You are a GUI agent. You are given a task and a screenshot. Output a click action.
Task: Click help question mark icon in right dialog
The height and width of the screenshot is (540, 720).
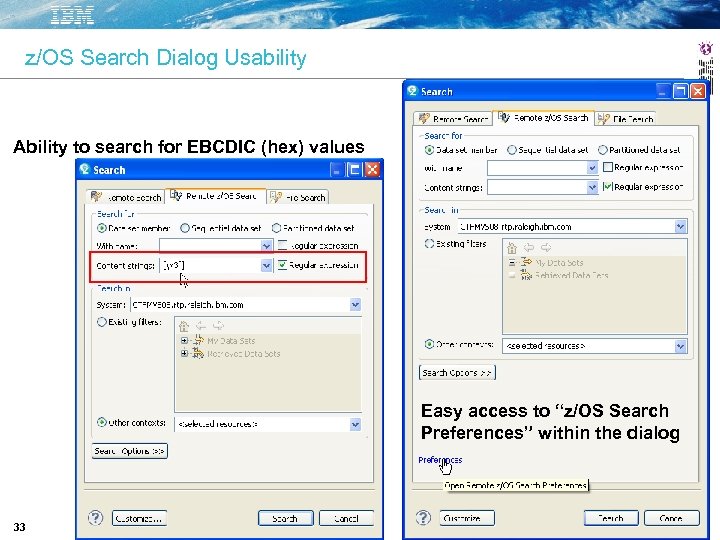click(423, 518)
